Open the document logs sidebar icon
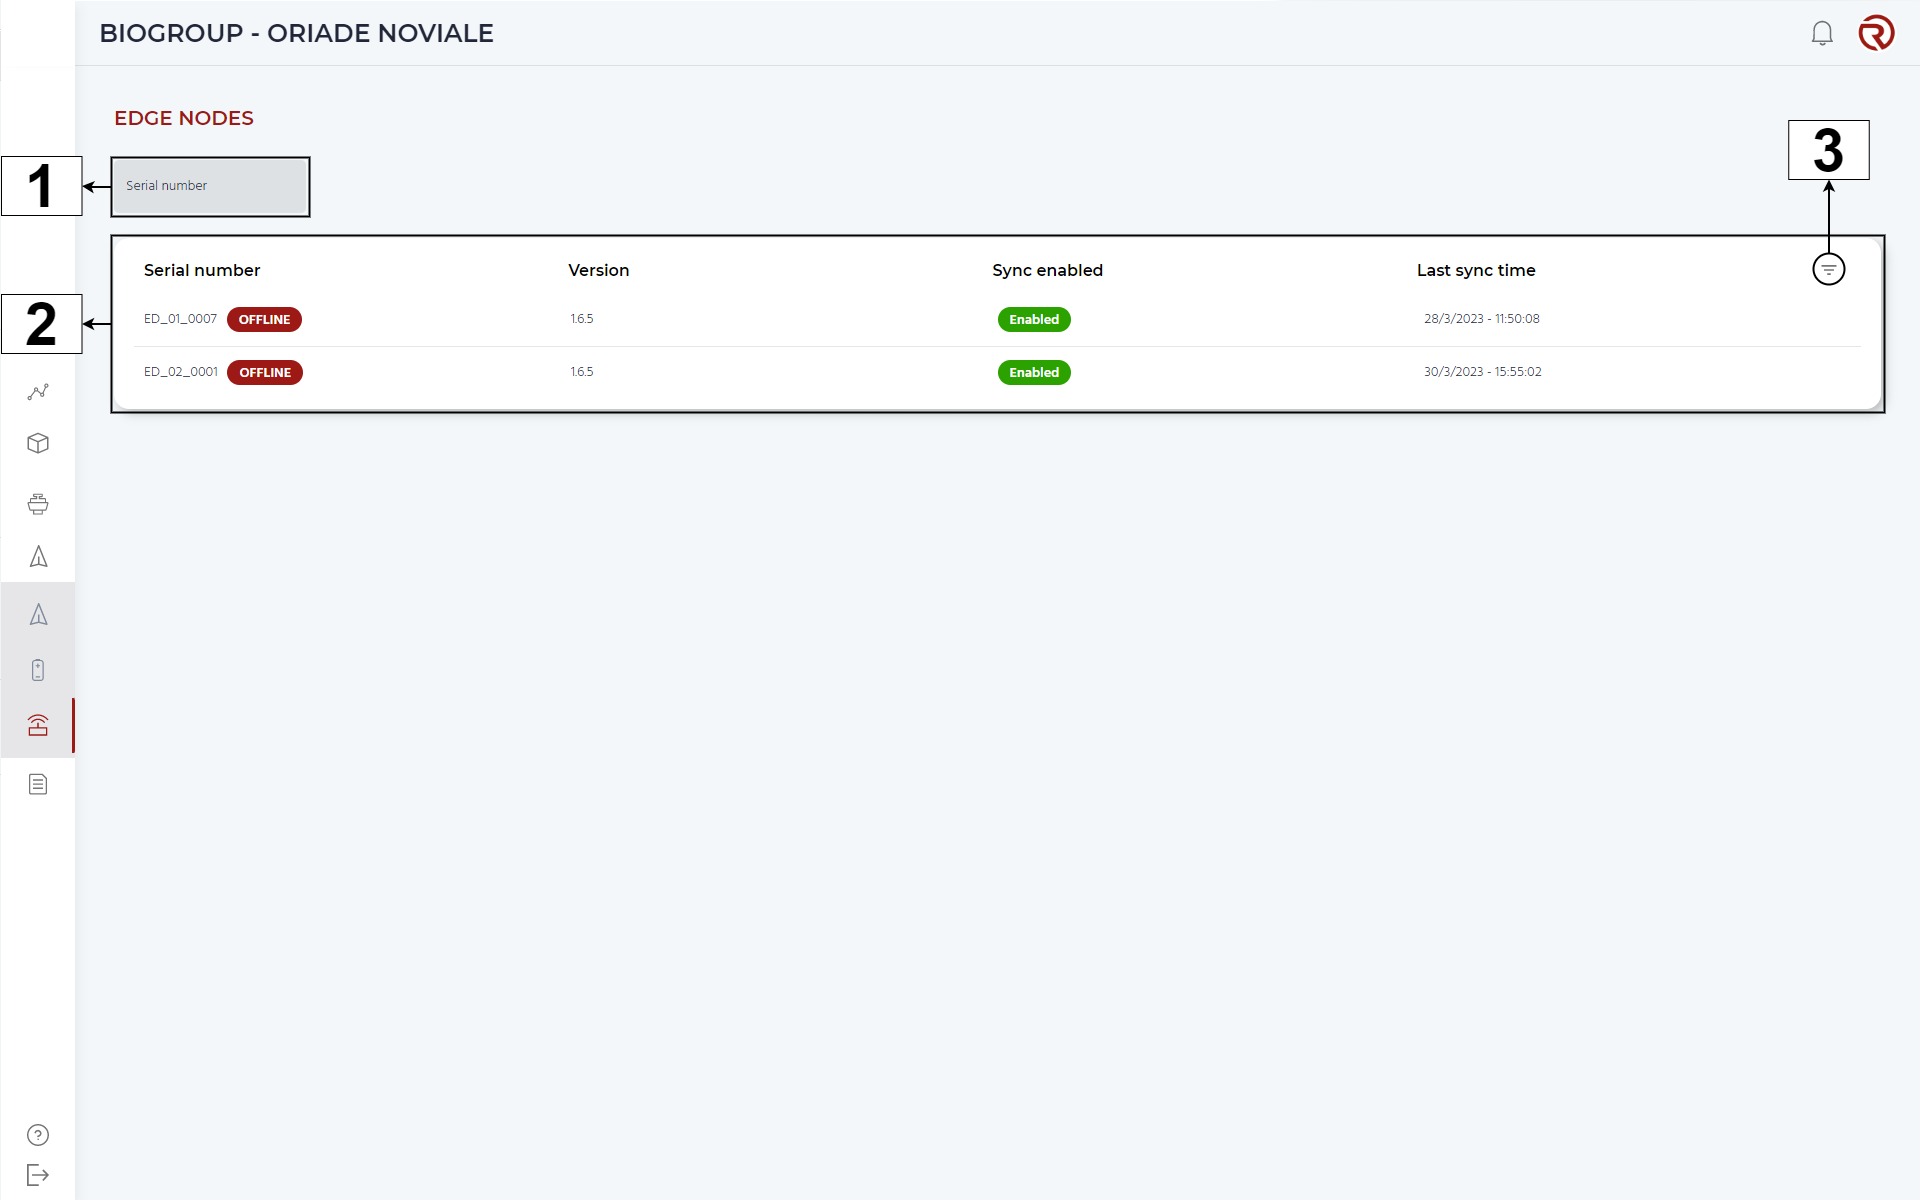The image size is (1922, 1201). [38, 785]
